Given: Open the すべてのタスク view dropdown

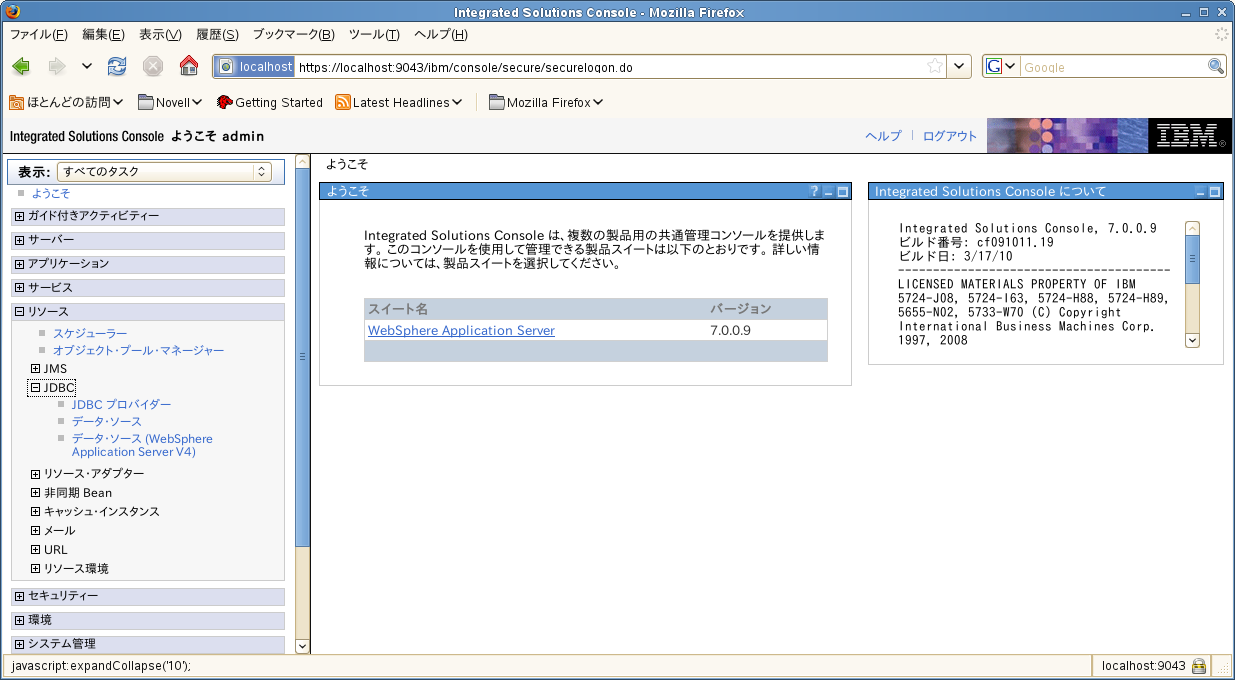Looking at the screenshot, I should pos(164,172).
